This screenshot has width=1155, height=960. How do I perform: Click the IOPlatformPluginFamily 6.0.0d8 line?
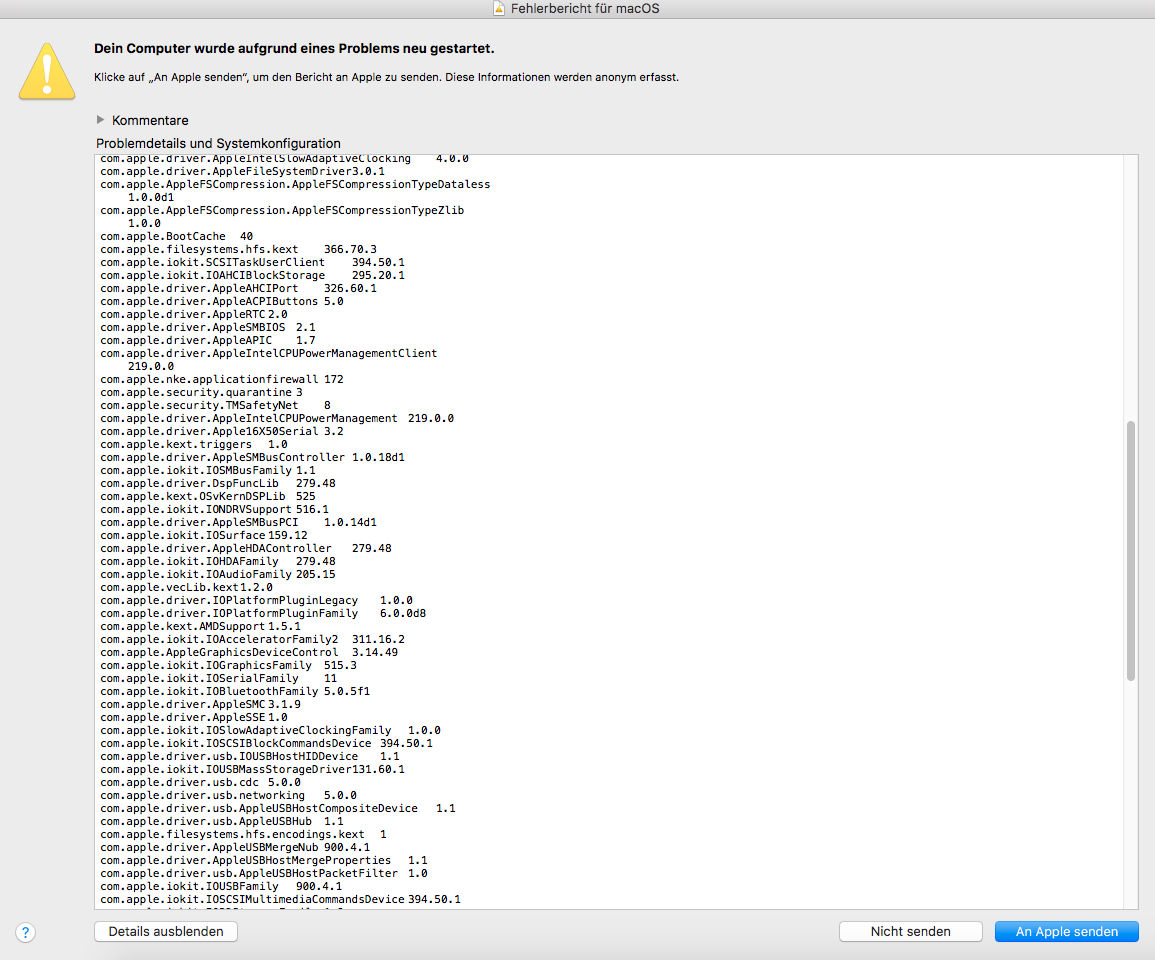pos(263,614)
